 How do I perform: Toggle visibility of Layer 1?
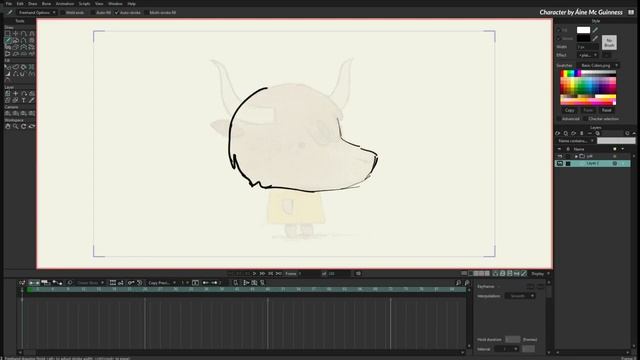[560, 163]
